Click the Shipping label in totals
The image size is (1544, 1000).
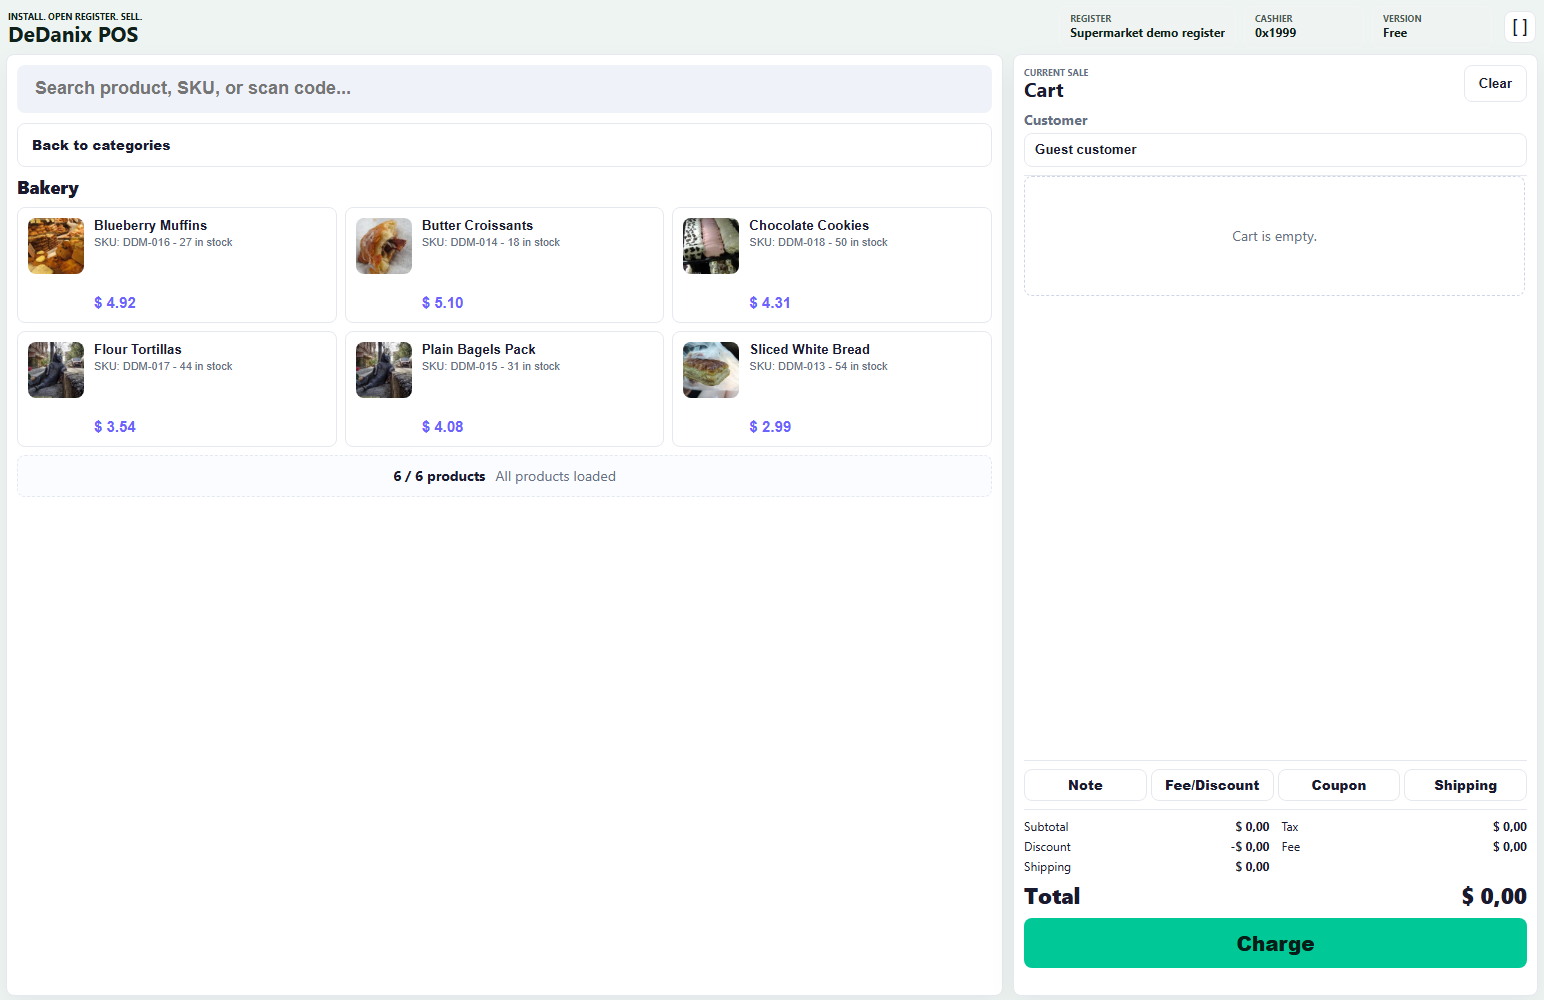pos(1047,867)
